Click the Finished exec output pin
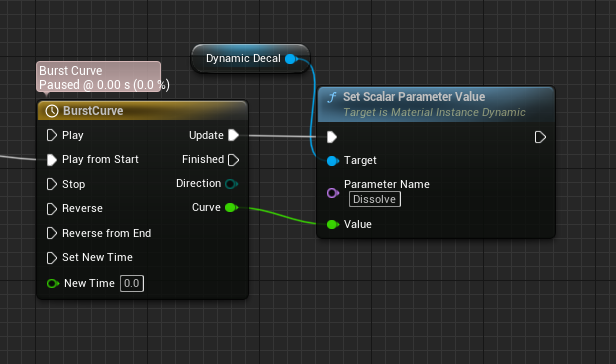Screen dimensions: 616x364 pyautogui.click(x=233, y=160)
